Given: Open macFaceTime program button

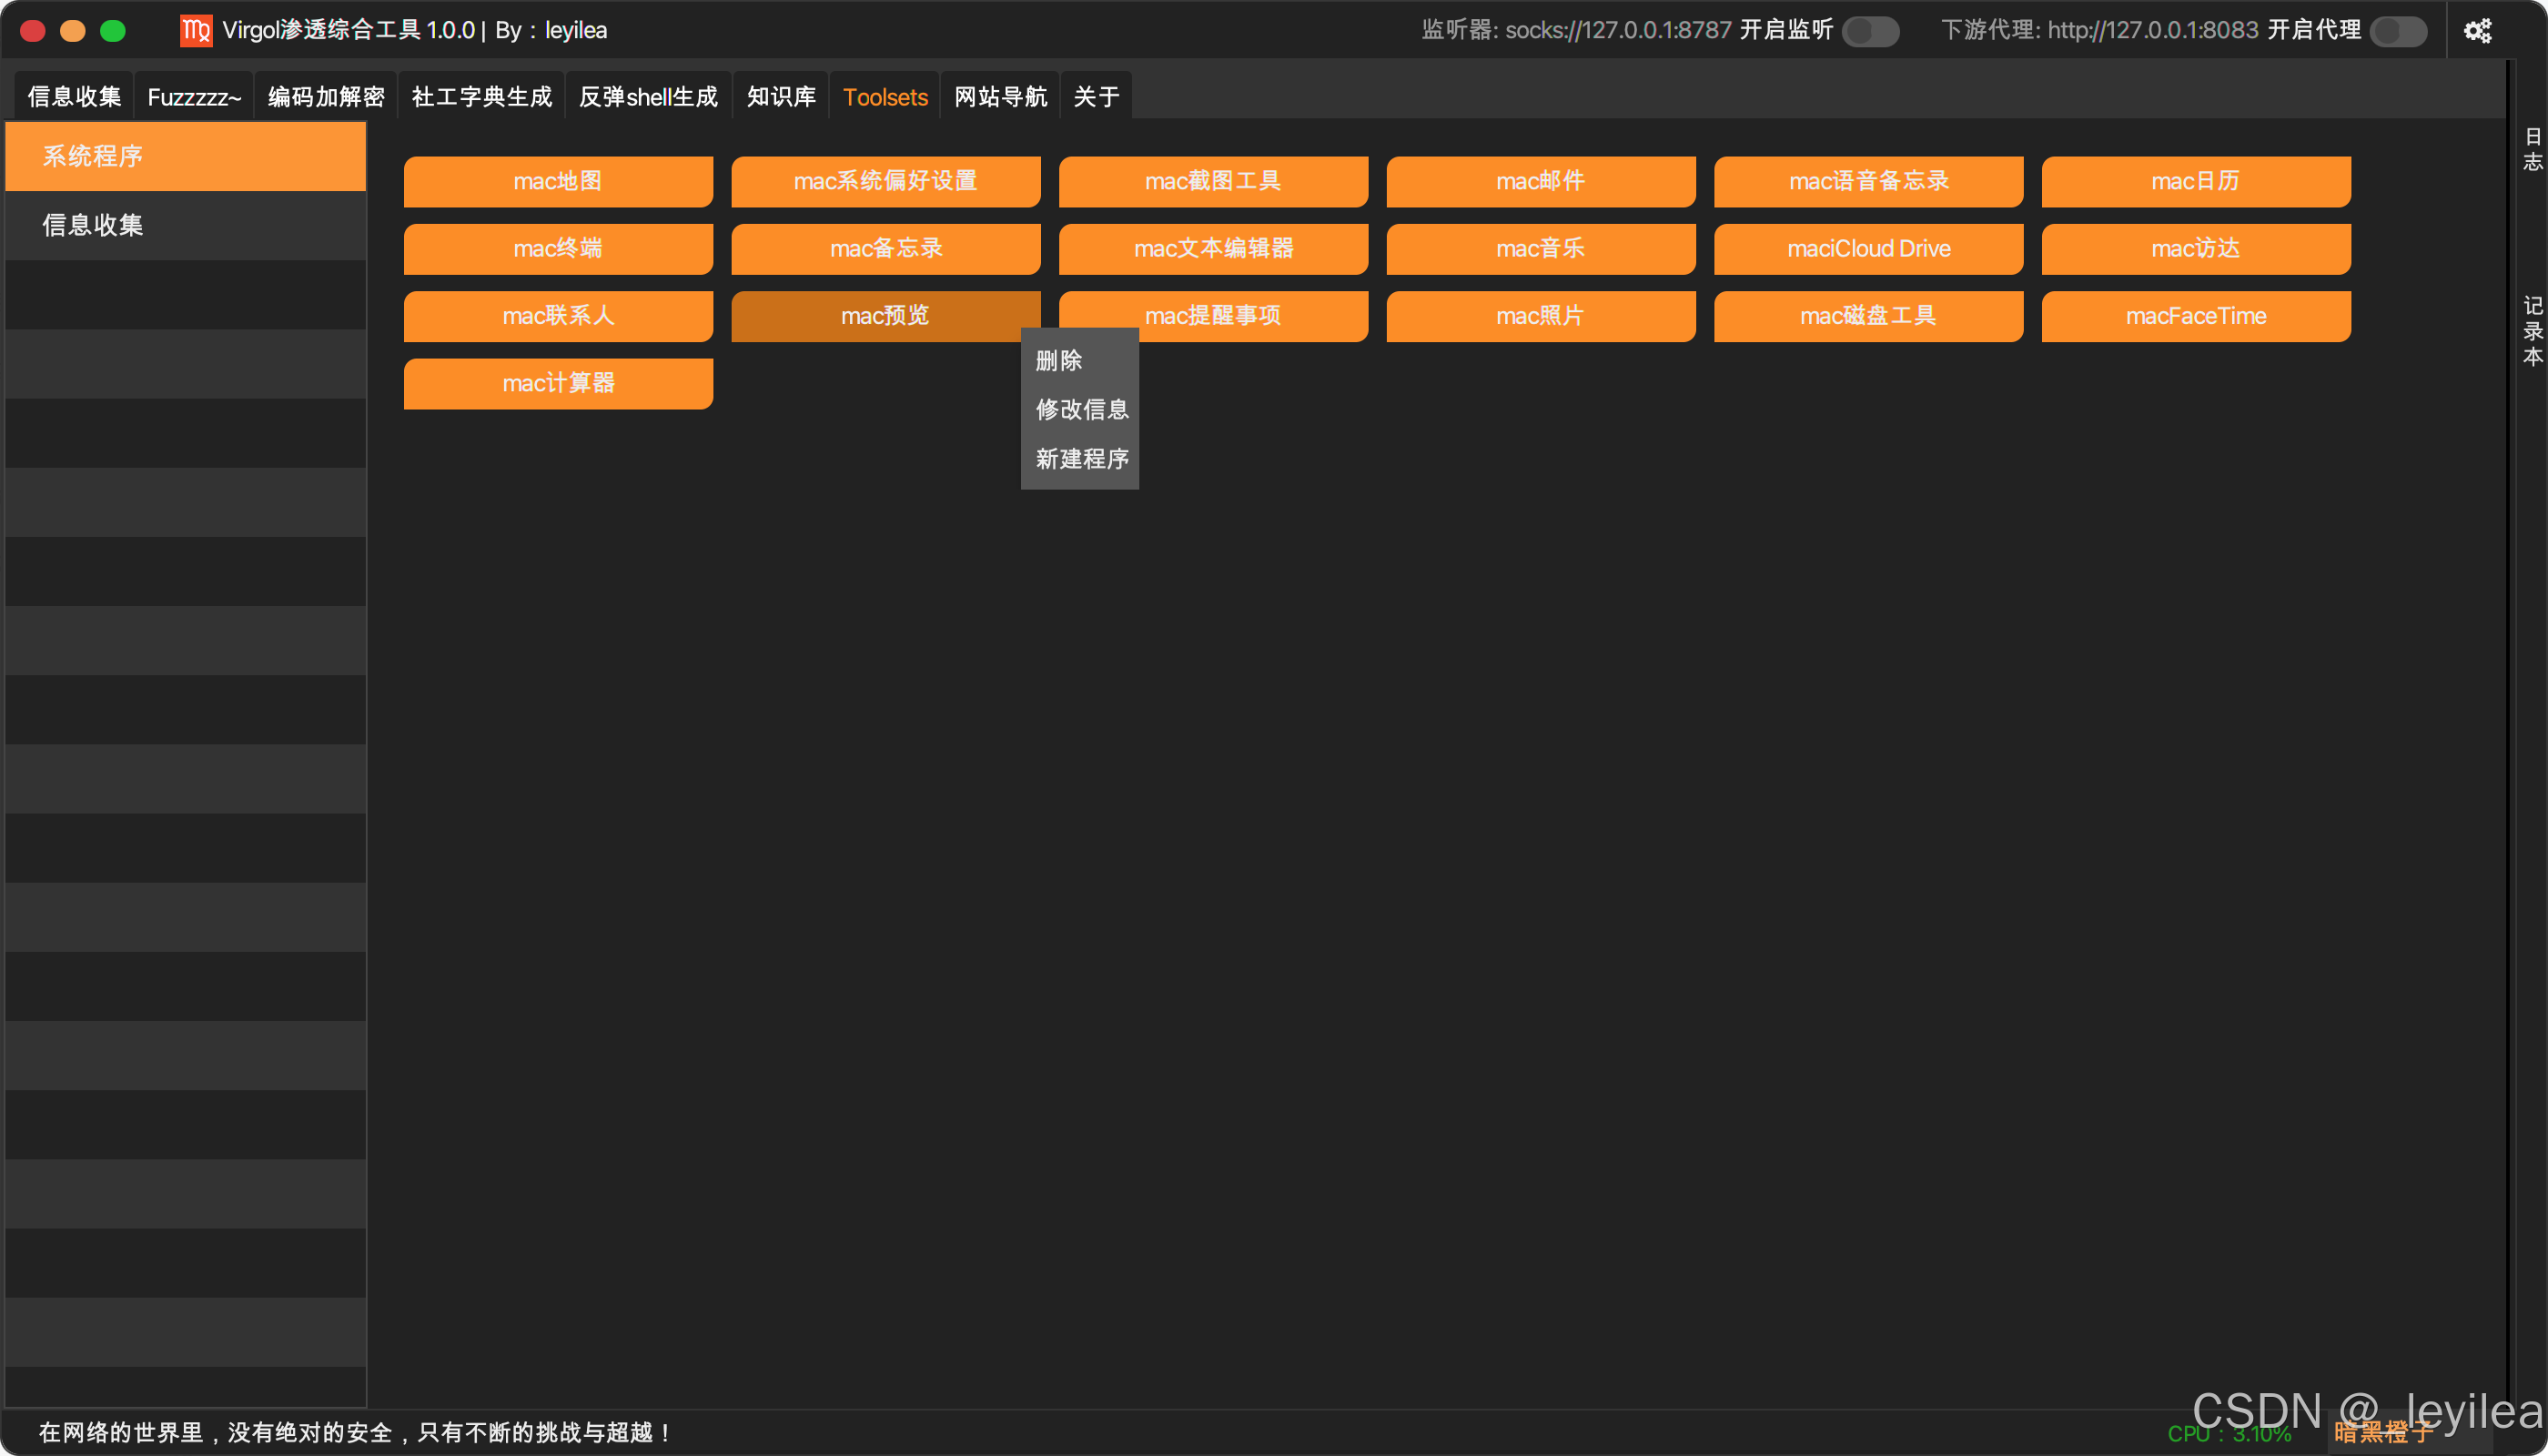Looking at the screenshot, I should pyautogui.click(x=2196, y=317).
